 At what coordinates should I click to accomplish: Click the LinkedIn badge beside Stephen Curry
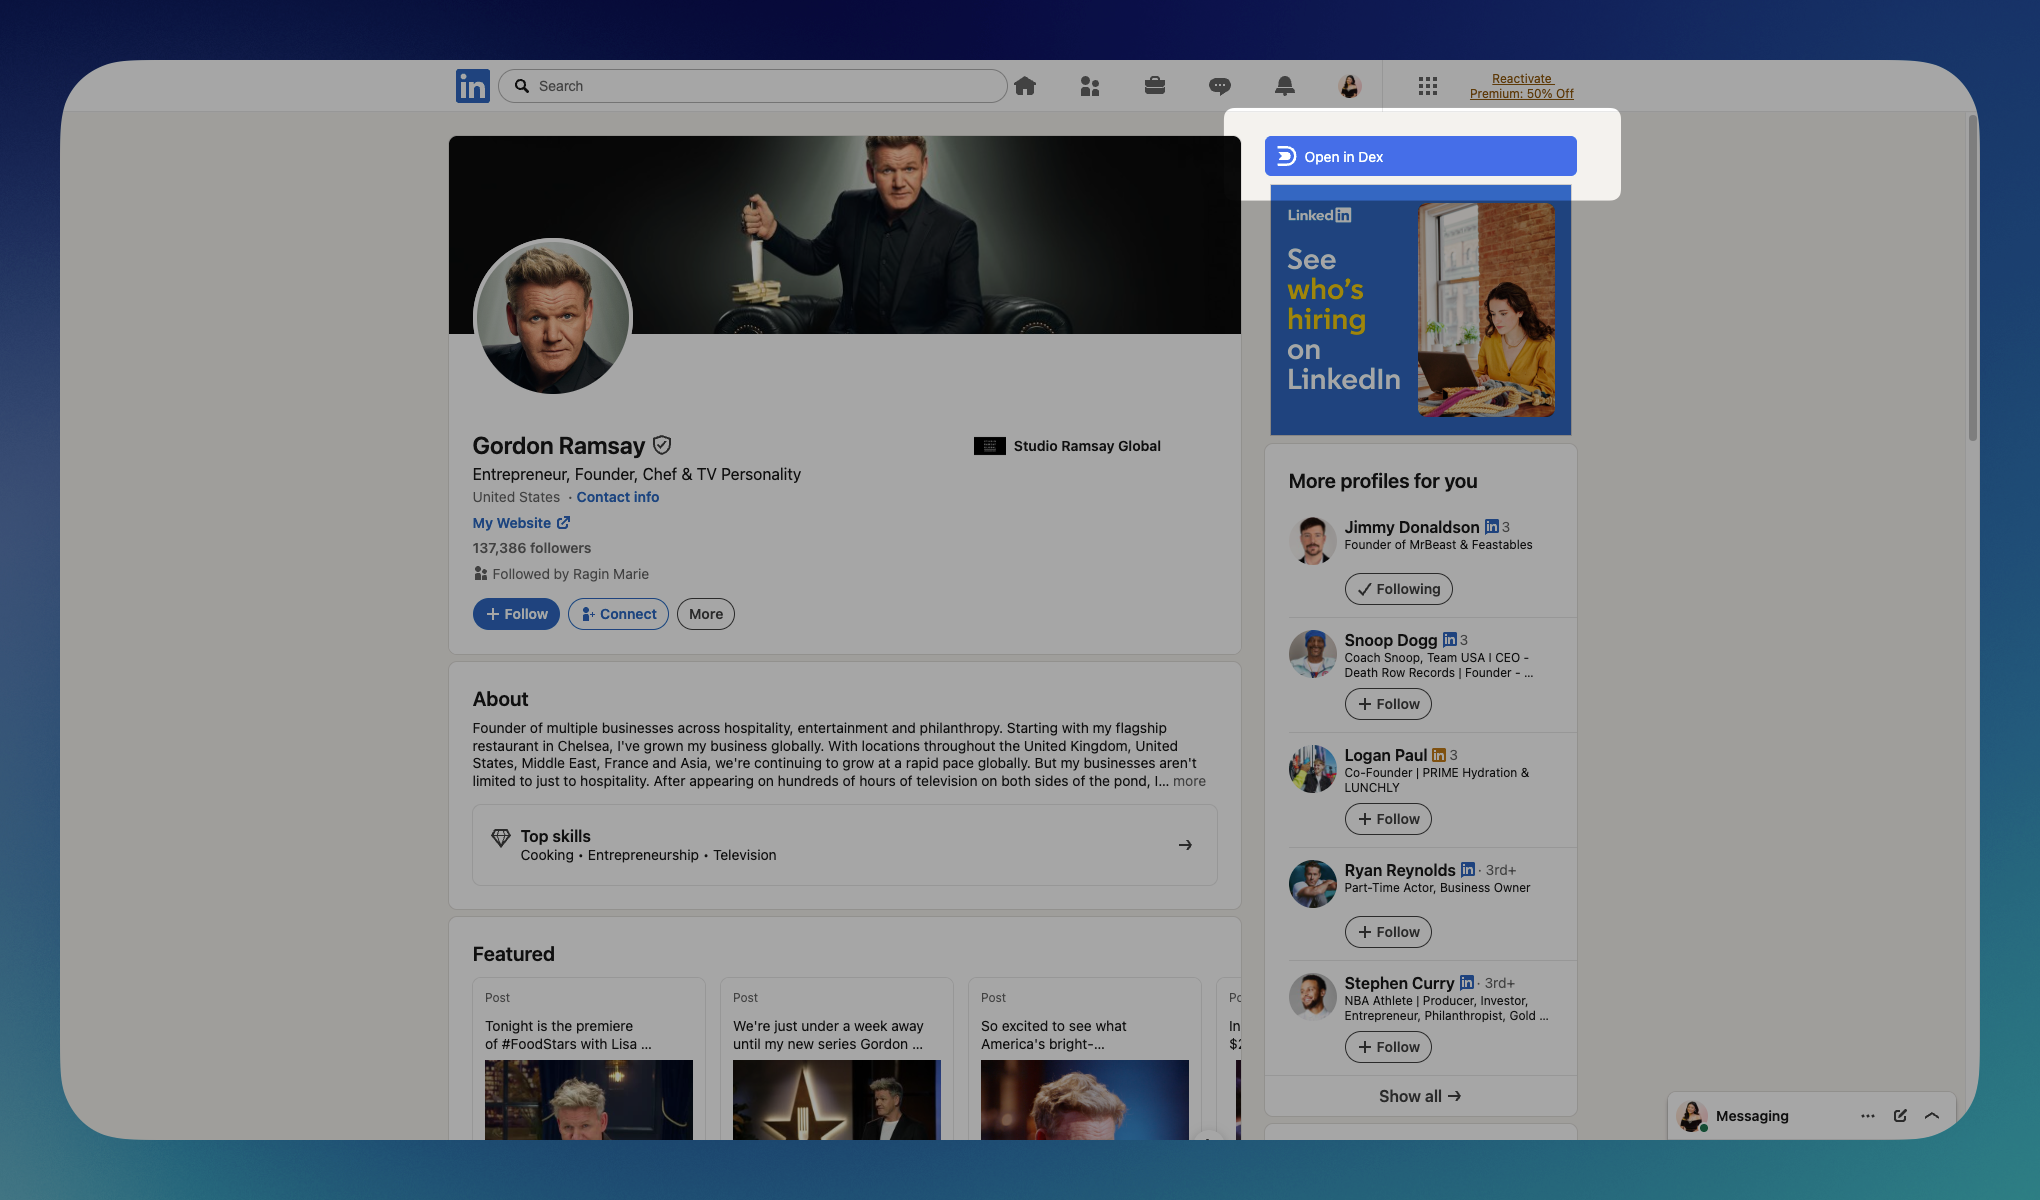[1467, 982]
